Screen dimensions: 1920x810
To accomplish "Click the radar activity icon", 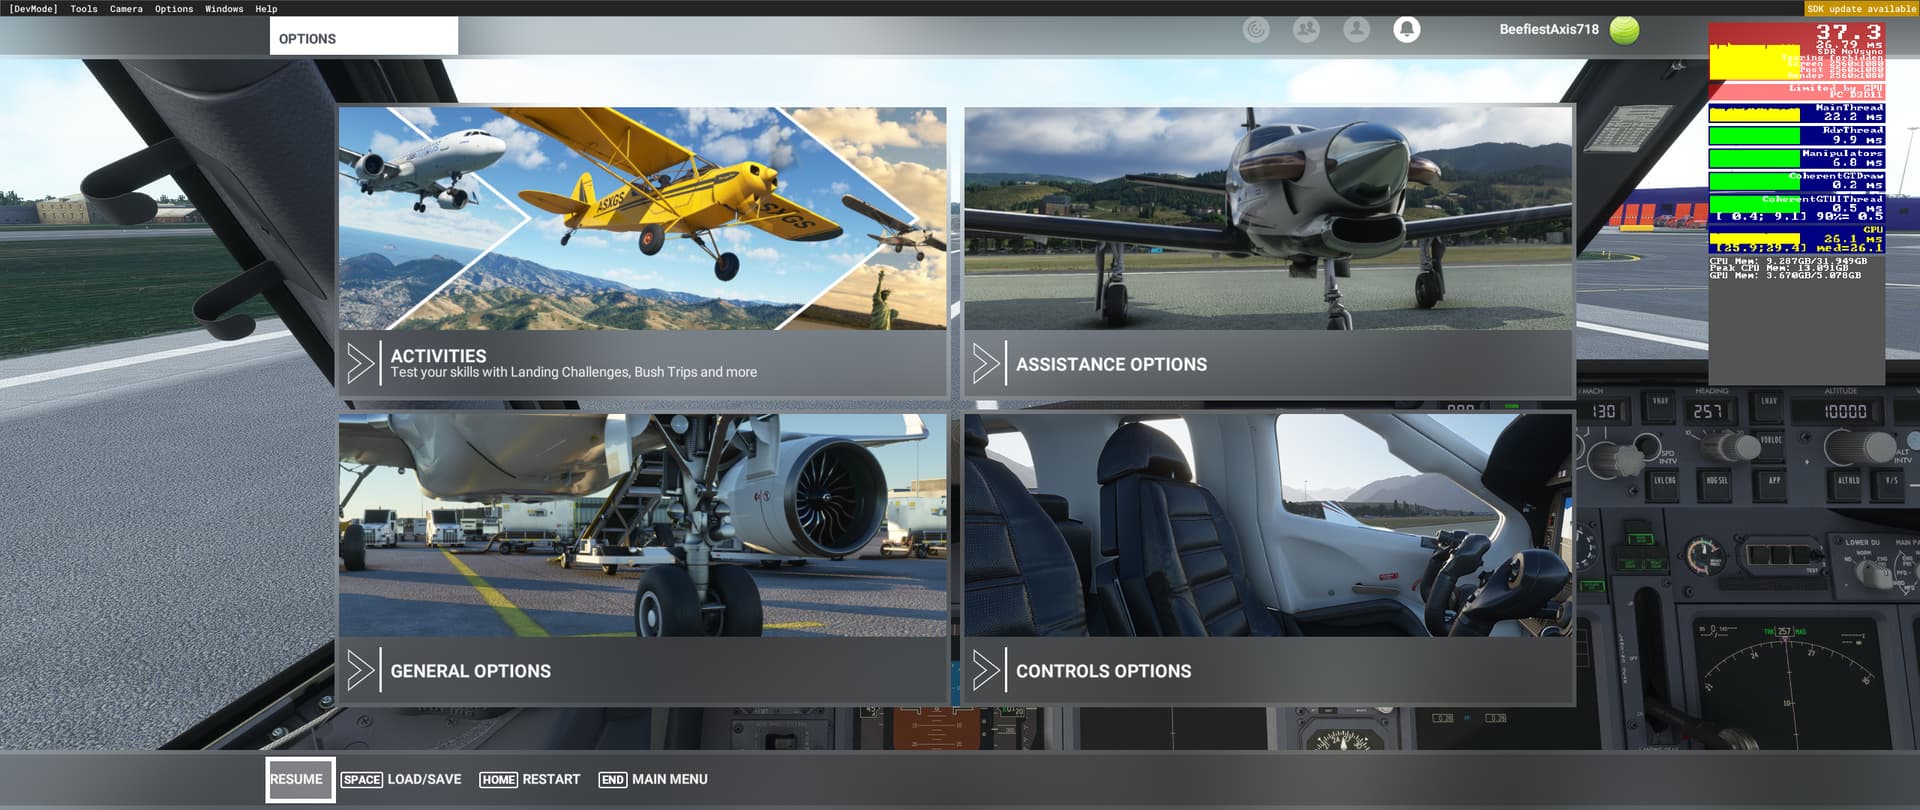I will [x=1256, y=30].
